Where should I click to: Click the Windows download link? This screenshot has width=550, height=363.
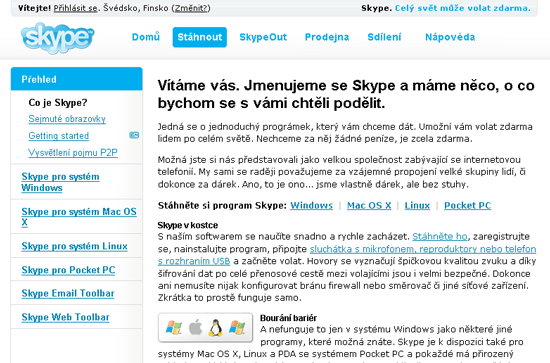[311, 206]
